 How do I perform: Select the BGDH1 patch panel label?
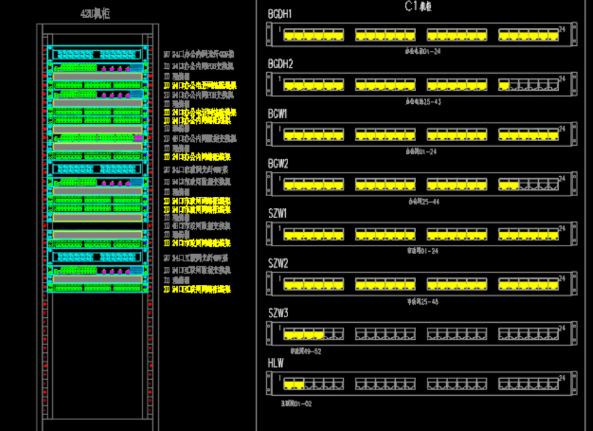[x=279, y=14]
